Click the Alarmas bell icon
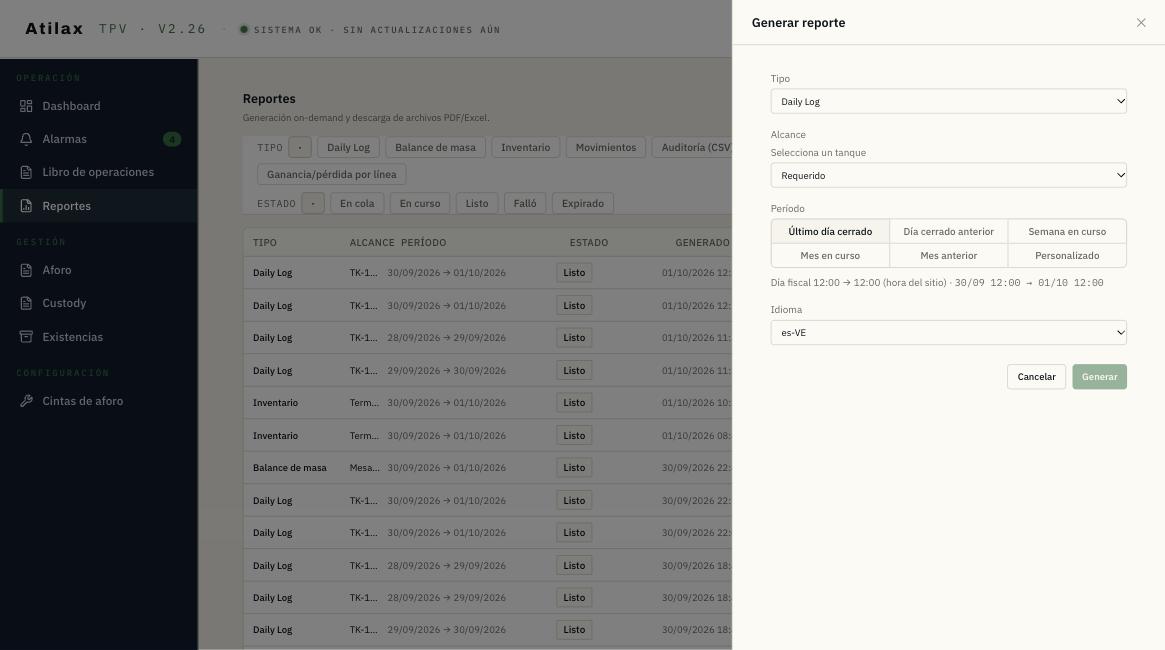 (x=26, y=139)
